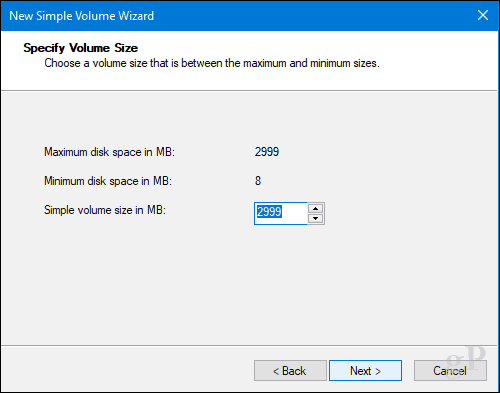Cancel the volume wizard

pyautogui.click(x=450, y=370)
